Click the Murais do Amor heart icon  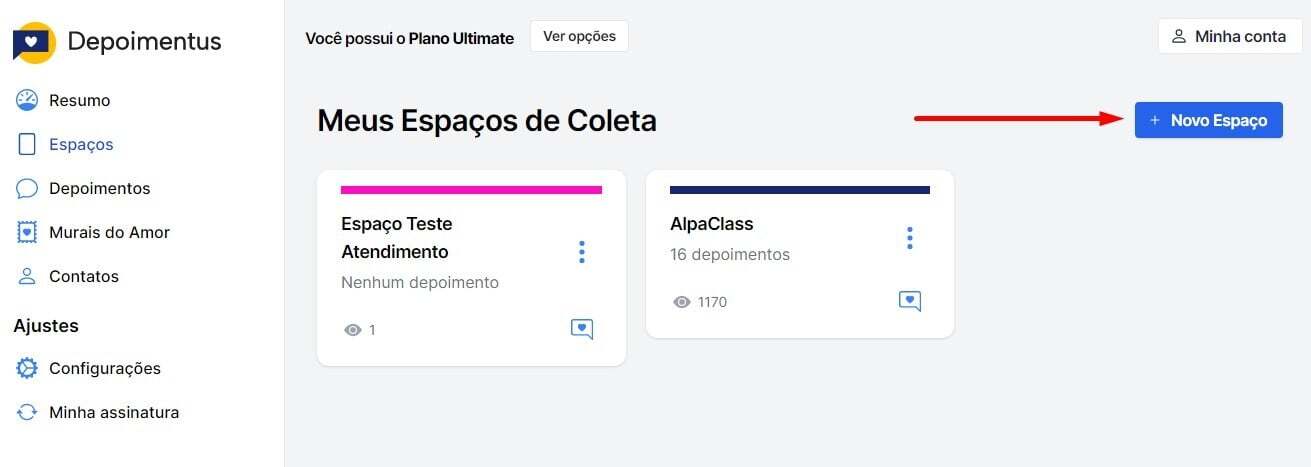tap(27, 232)
